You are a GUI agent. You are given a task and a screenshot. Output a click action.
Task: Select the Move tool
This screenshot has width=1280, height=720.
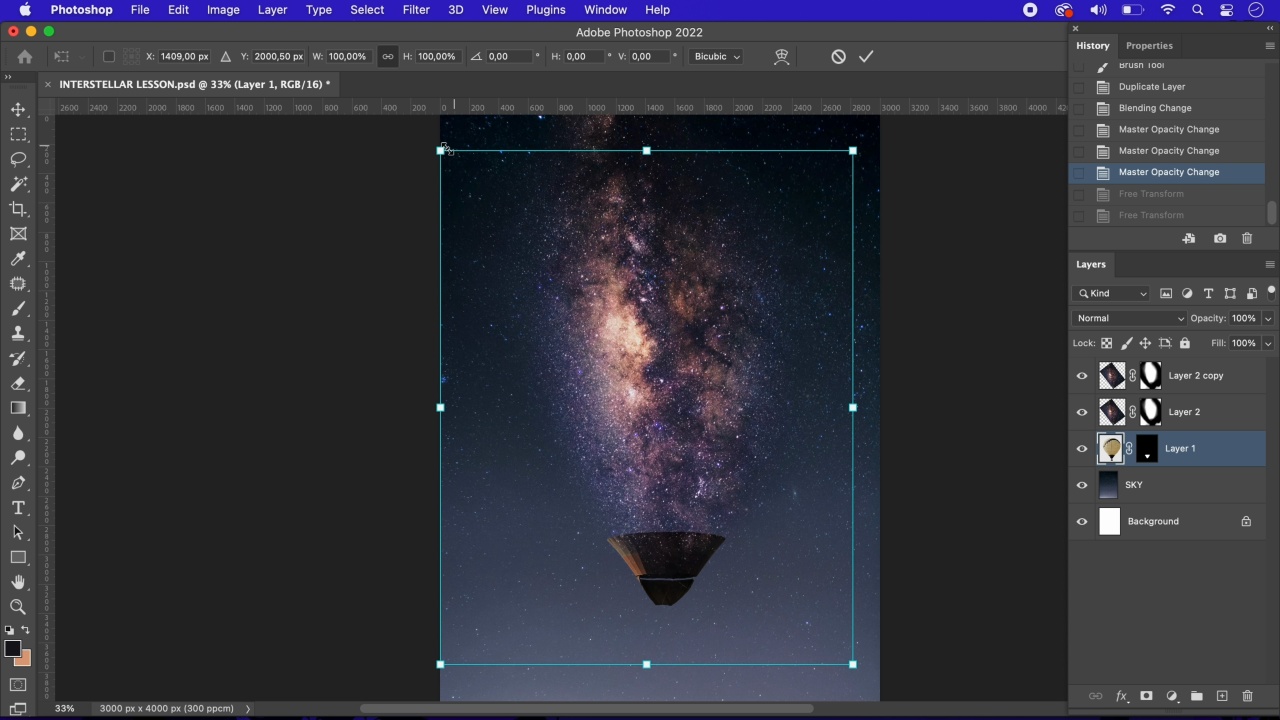(x=18, y=109)
